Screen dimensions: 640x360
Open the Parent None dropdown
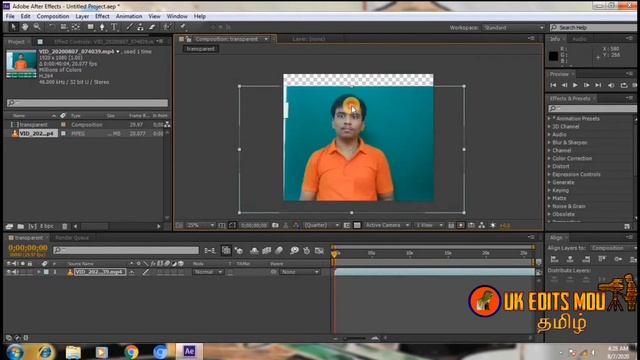coord(300,272)
